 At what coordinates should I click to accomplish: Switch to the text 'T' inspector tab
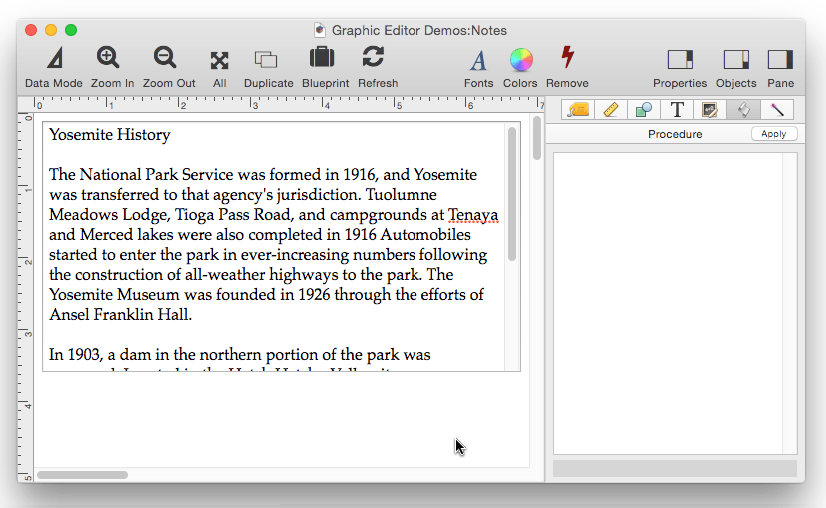tap(677, 110)
